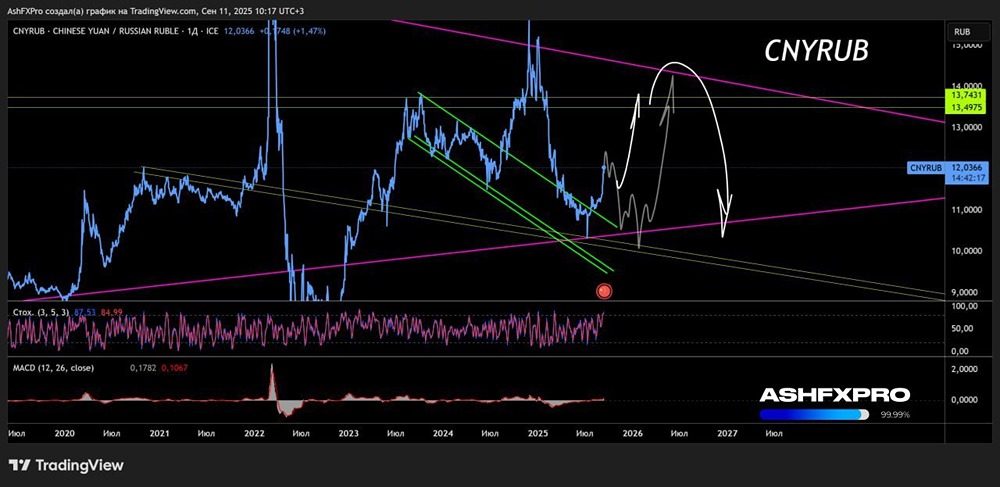The width and height of the screenshot is (1000, 487).
Task: Click the 12,0366 price value in the legend
Action: point(240,31)
